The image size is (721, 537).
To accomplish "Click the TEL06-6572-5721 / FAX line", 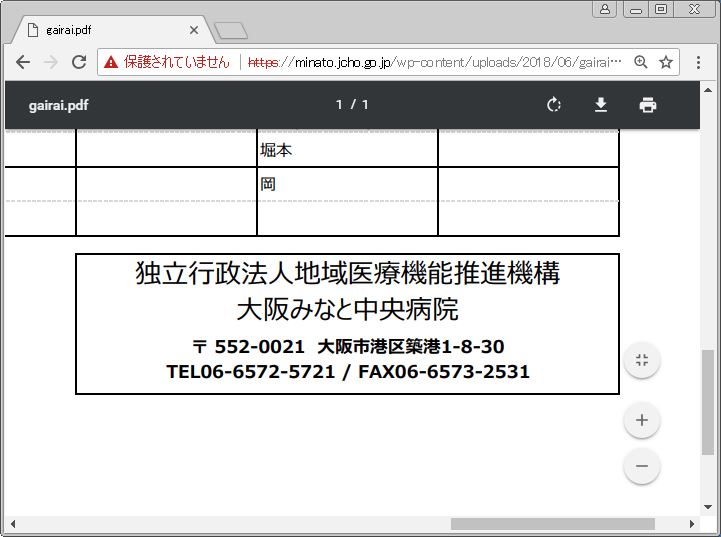I will pyautogui.click(x=348, y=371).
